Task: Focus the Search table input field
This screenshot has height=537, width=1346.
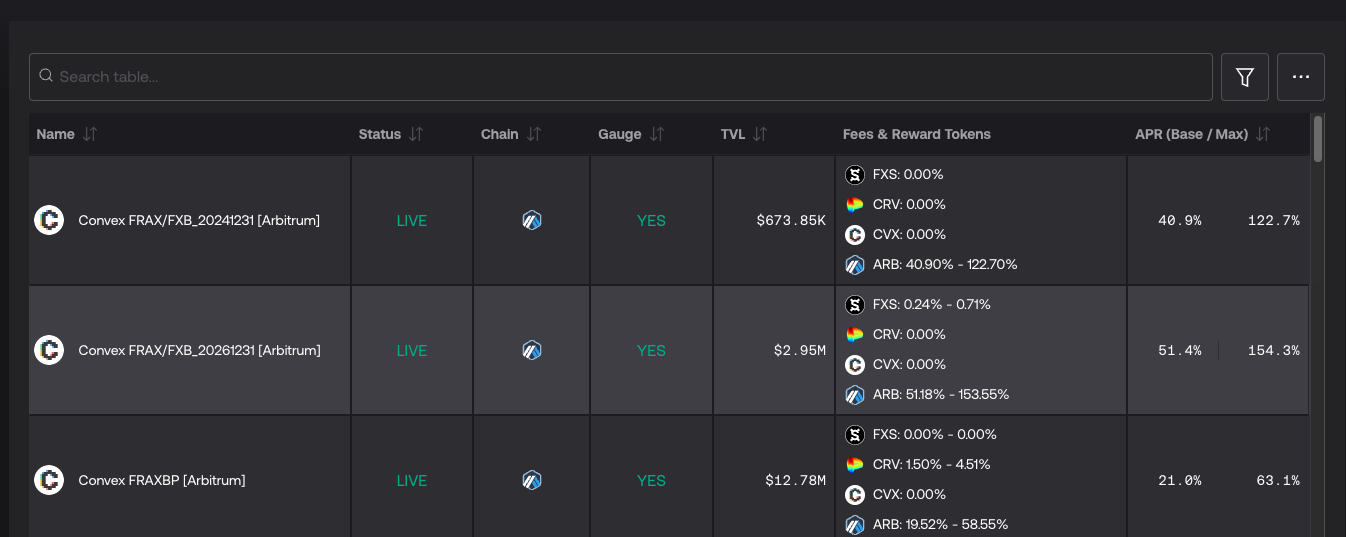Action: tap(630, 77)
